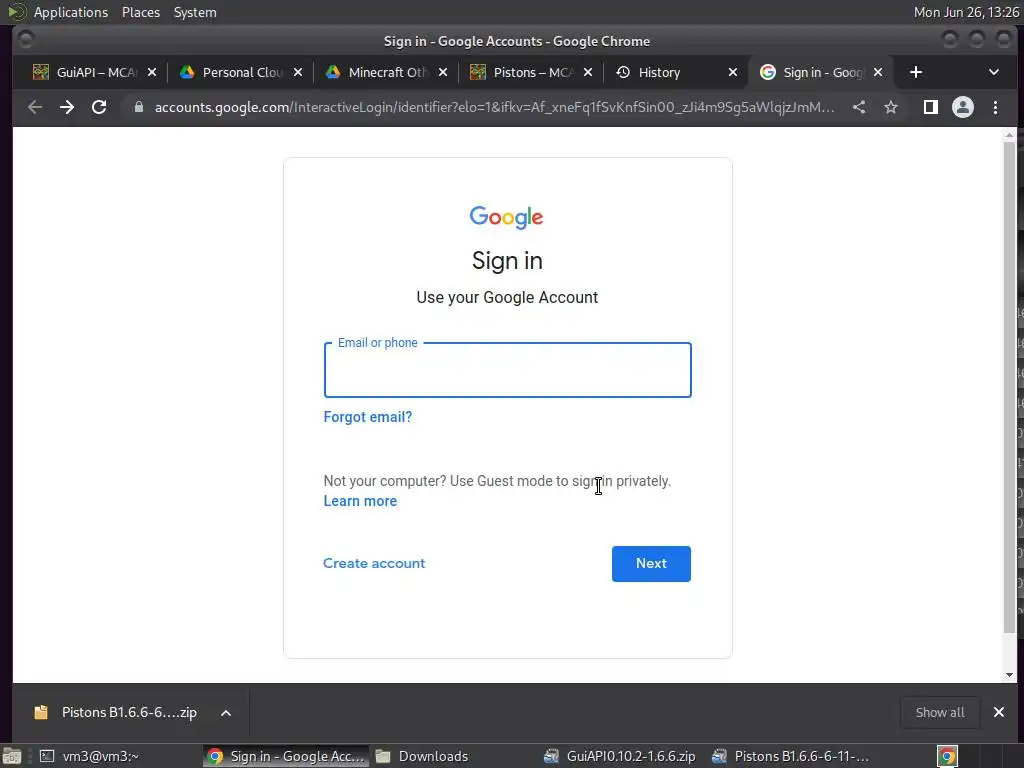Click Show all downloads
This screenshot has height=768, width=1024.
940,712
